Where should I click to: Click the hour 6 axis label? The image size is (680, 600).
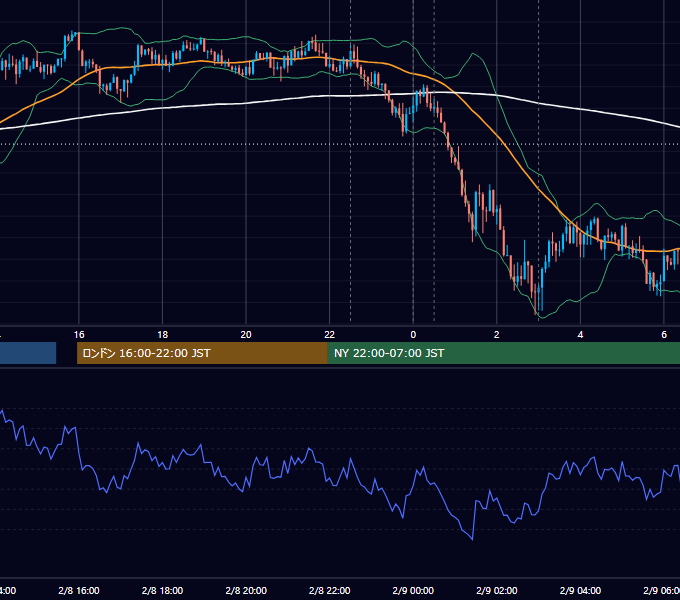(664, 335)
